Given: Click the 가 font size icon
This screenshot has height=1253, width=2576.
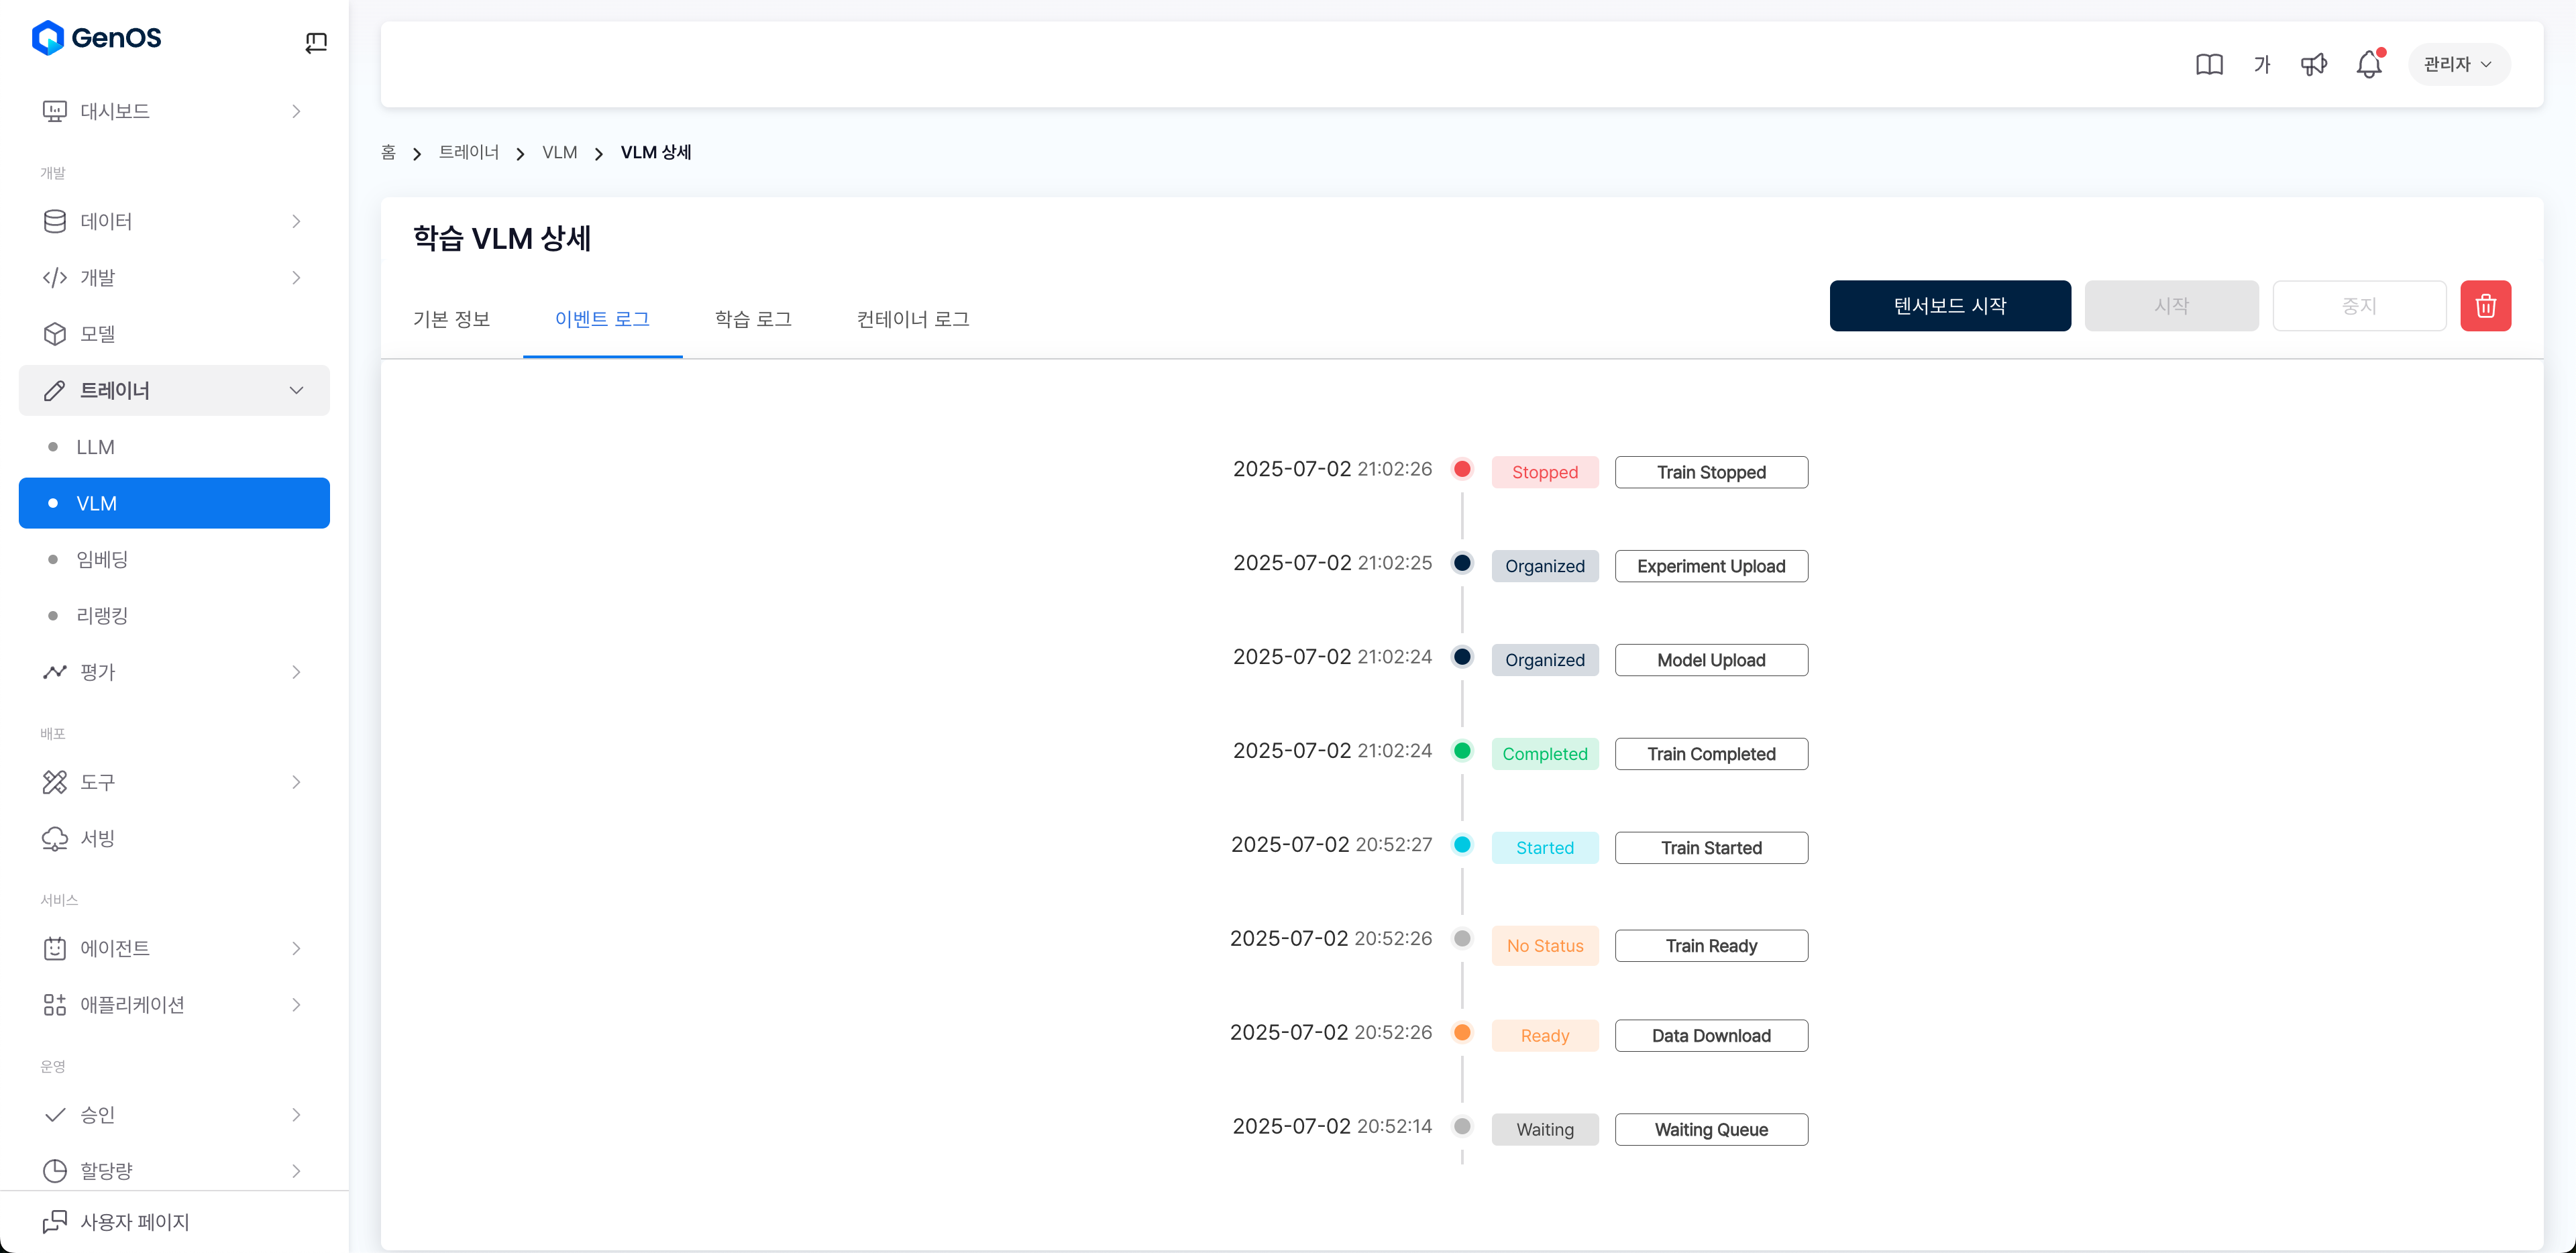Looking at the screenshot, I should coord(2262,65).
